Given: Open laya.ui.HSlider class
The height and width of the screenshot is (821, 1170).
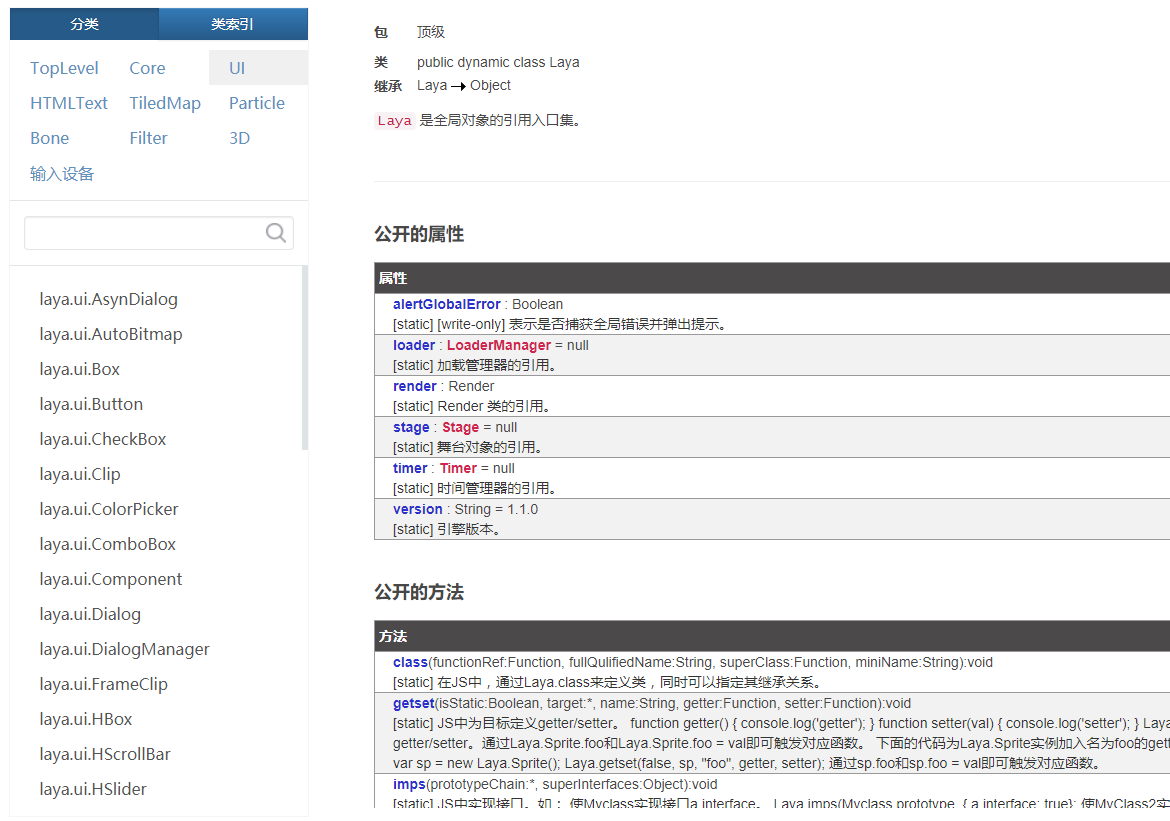Looking at the screenshot, I should pos(93,790).
